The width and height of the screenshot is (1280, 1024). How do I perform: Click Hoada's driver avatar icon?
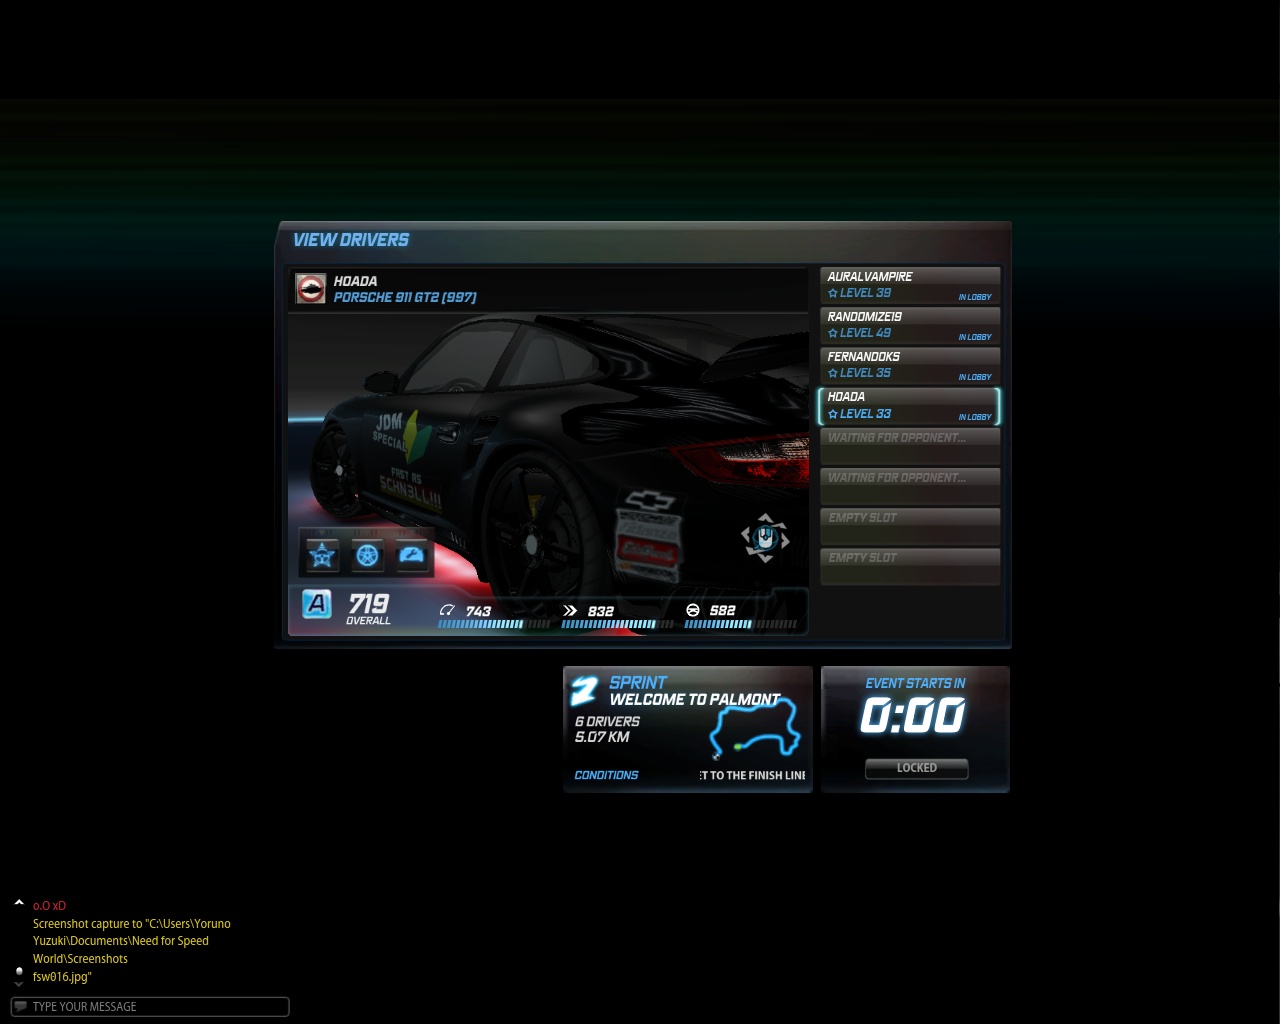pyautogui.click(x=311, y=289)
